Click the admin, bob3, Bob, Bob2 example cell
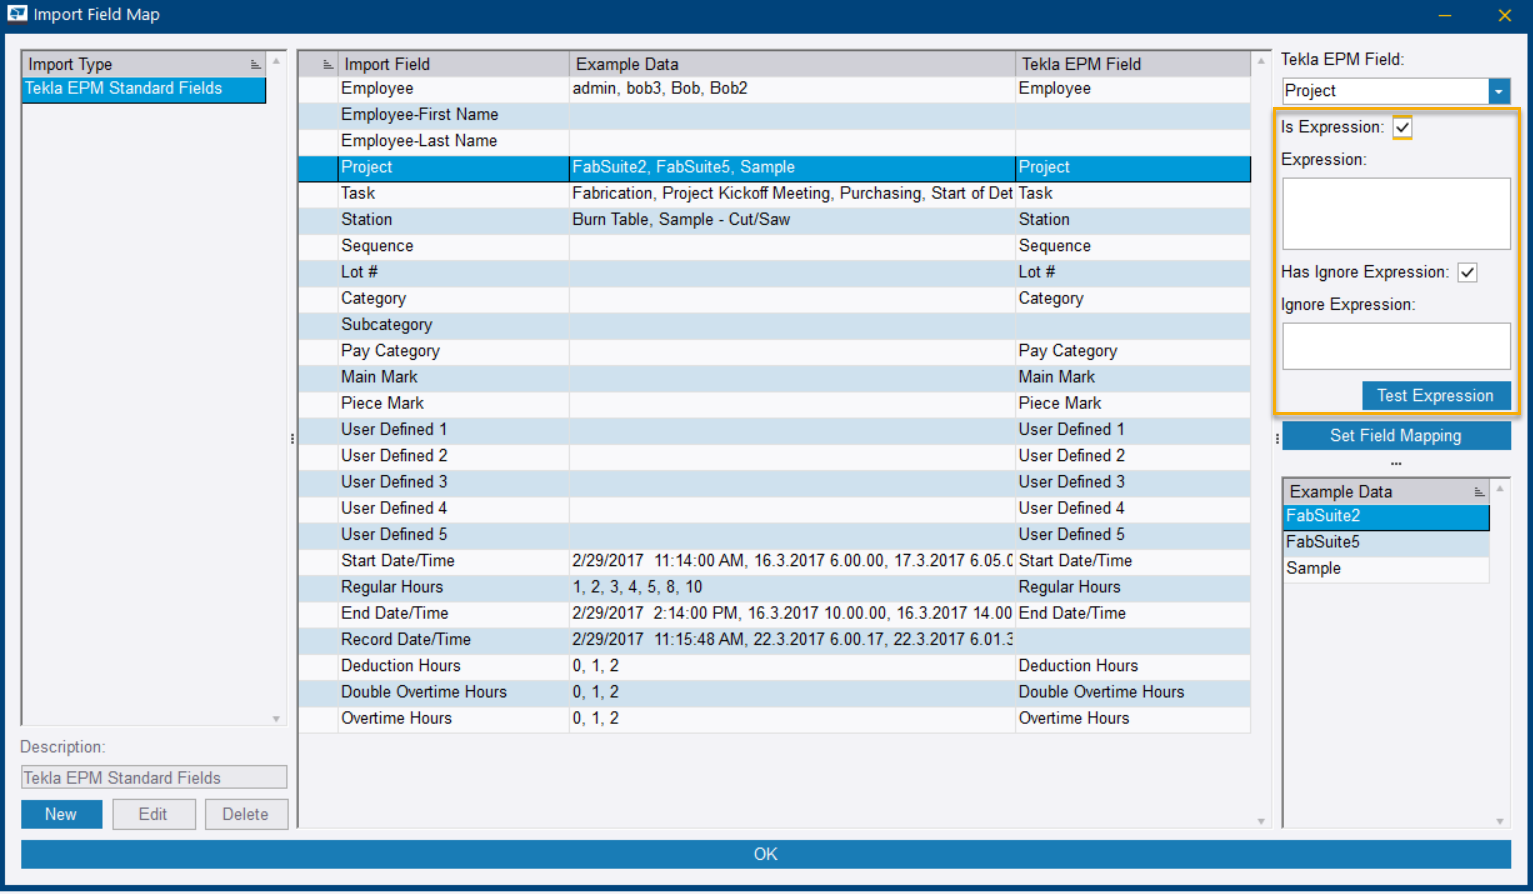 792,89
